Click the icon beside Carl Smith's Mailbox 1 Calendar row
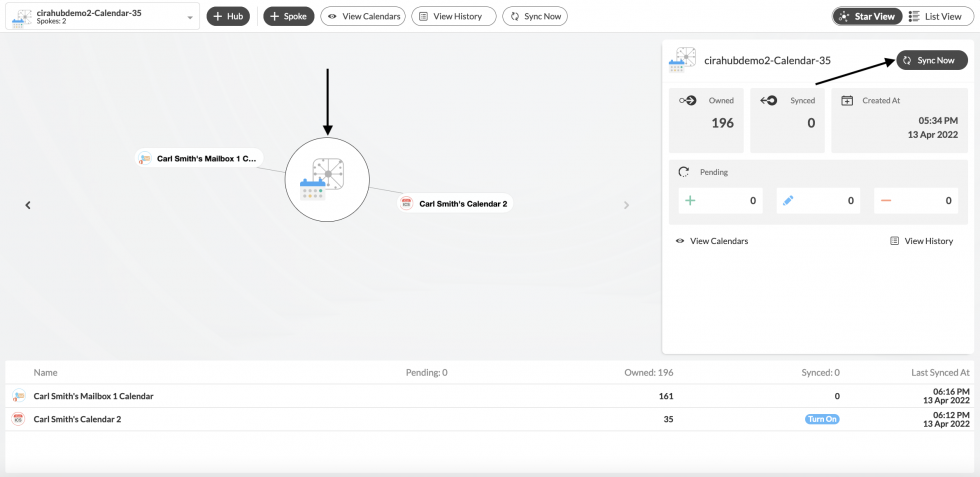Screen dimensions: 980x477 [x=19, y=396]
